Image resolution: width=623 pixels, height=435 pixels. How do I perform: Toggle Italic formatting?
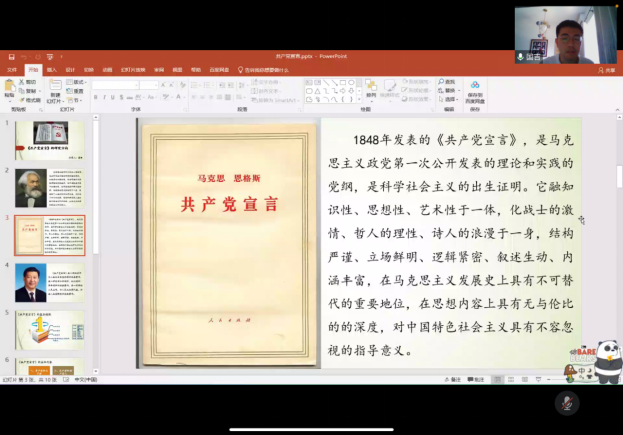coord(104,97)
